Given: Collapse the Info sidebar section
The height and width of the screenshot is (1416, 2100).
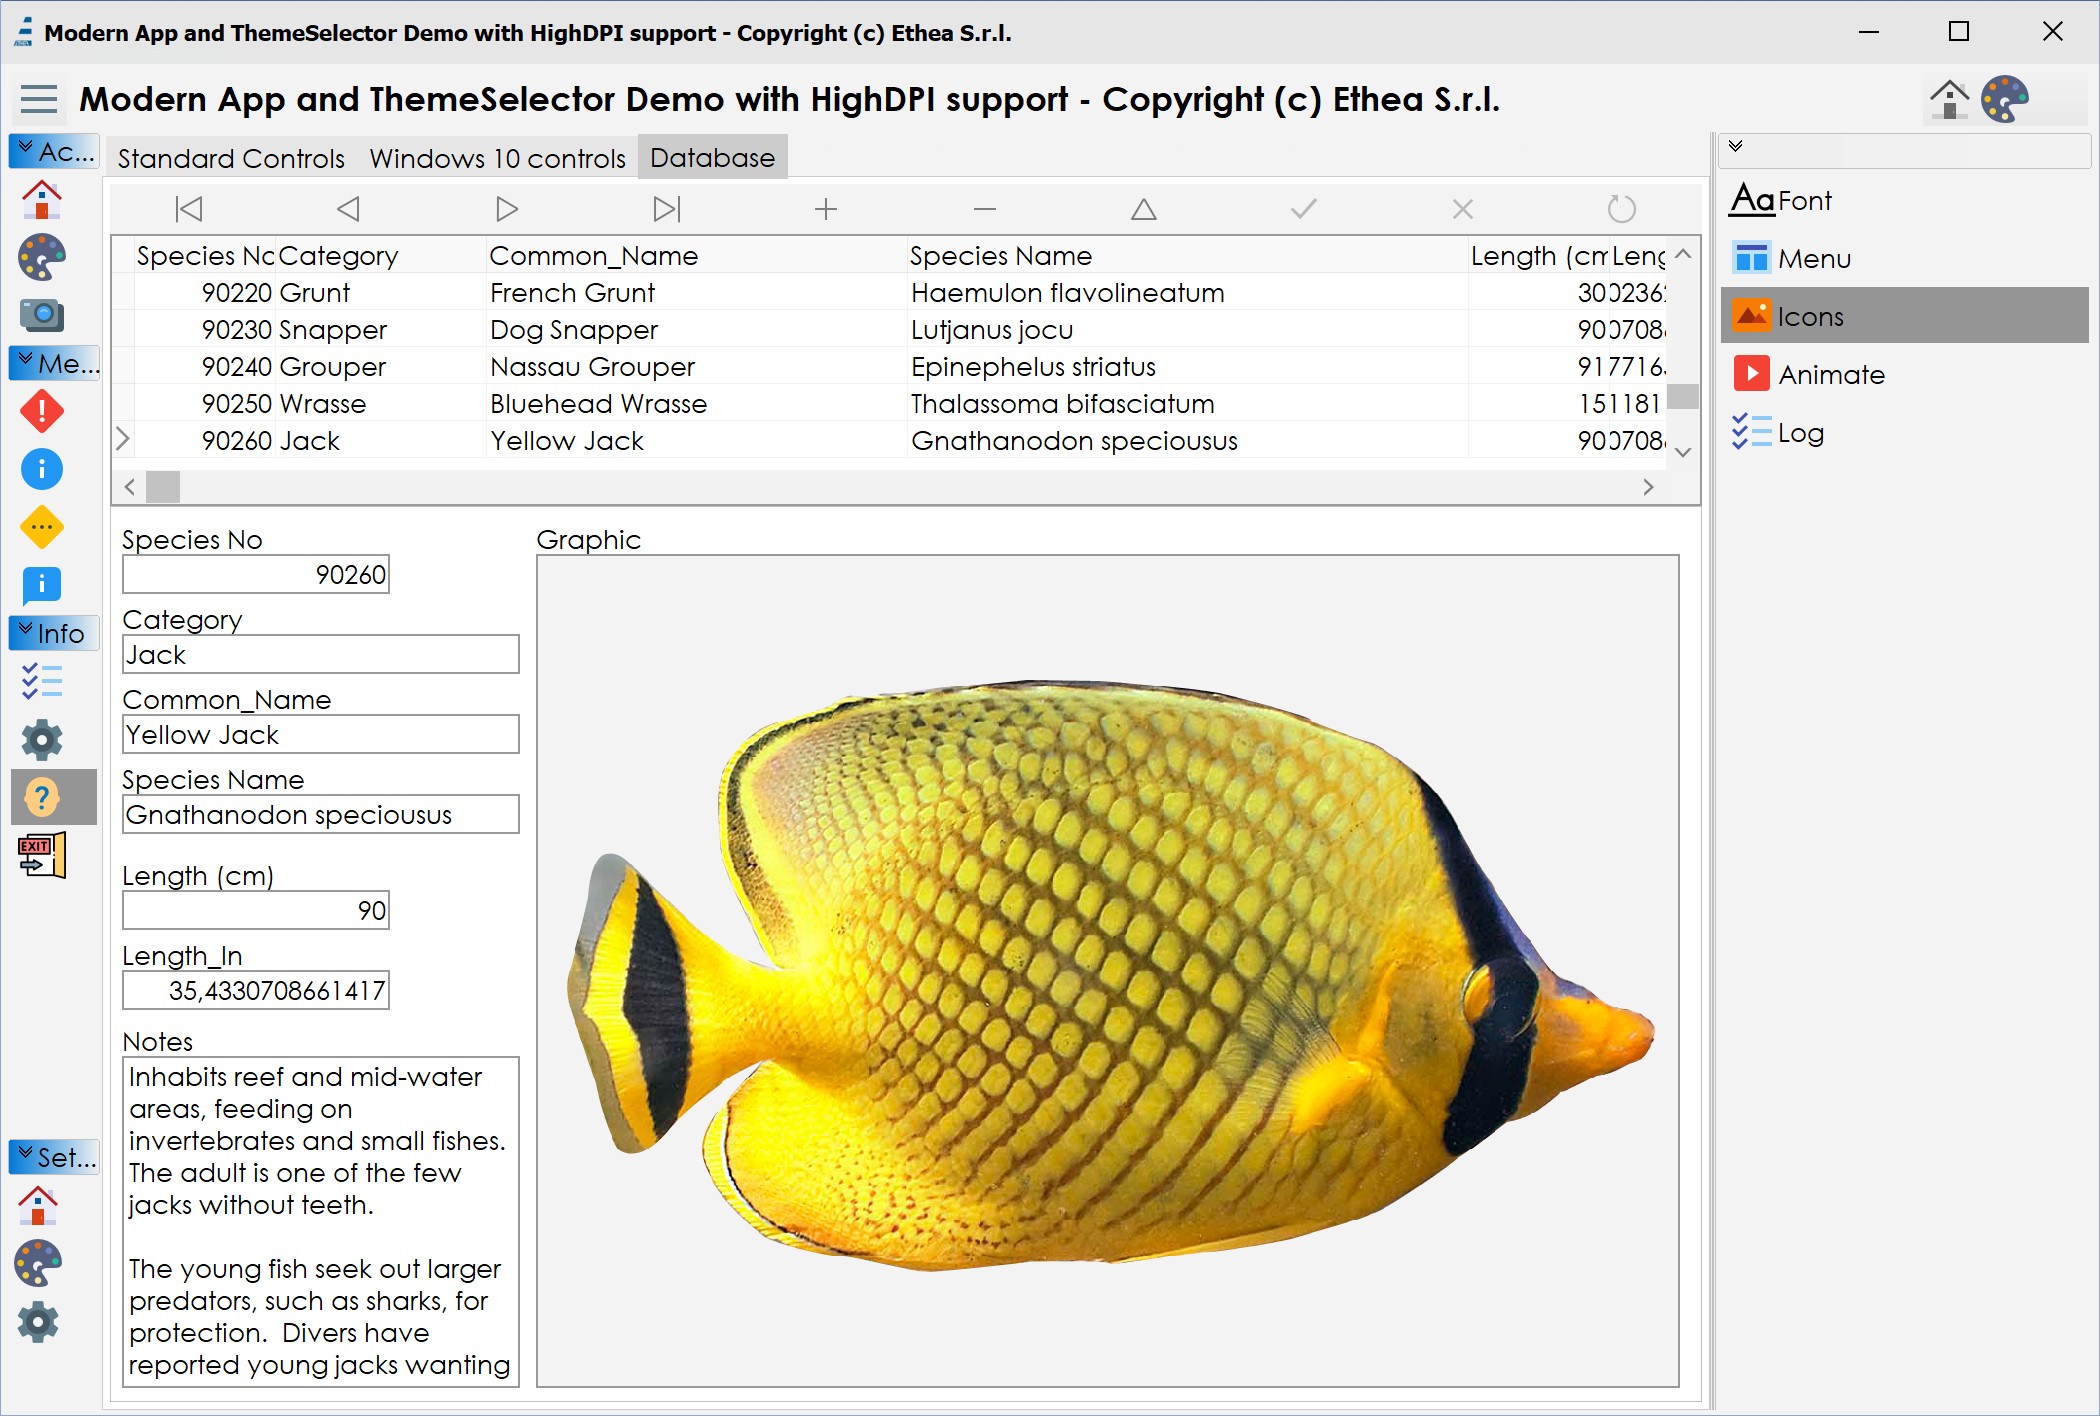Looking at the screenshot, I should (x=54, y=633).
